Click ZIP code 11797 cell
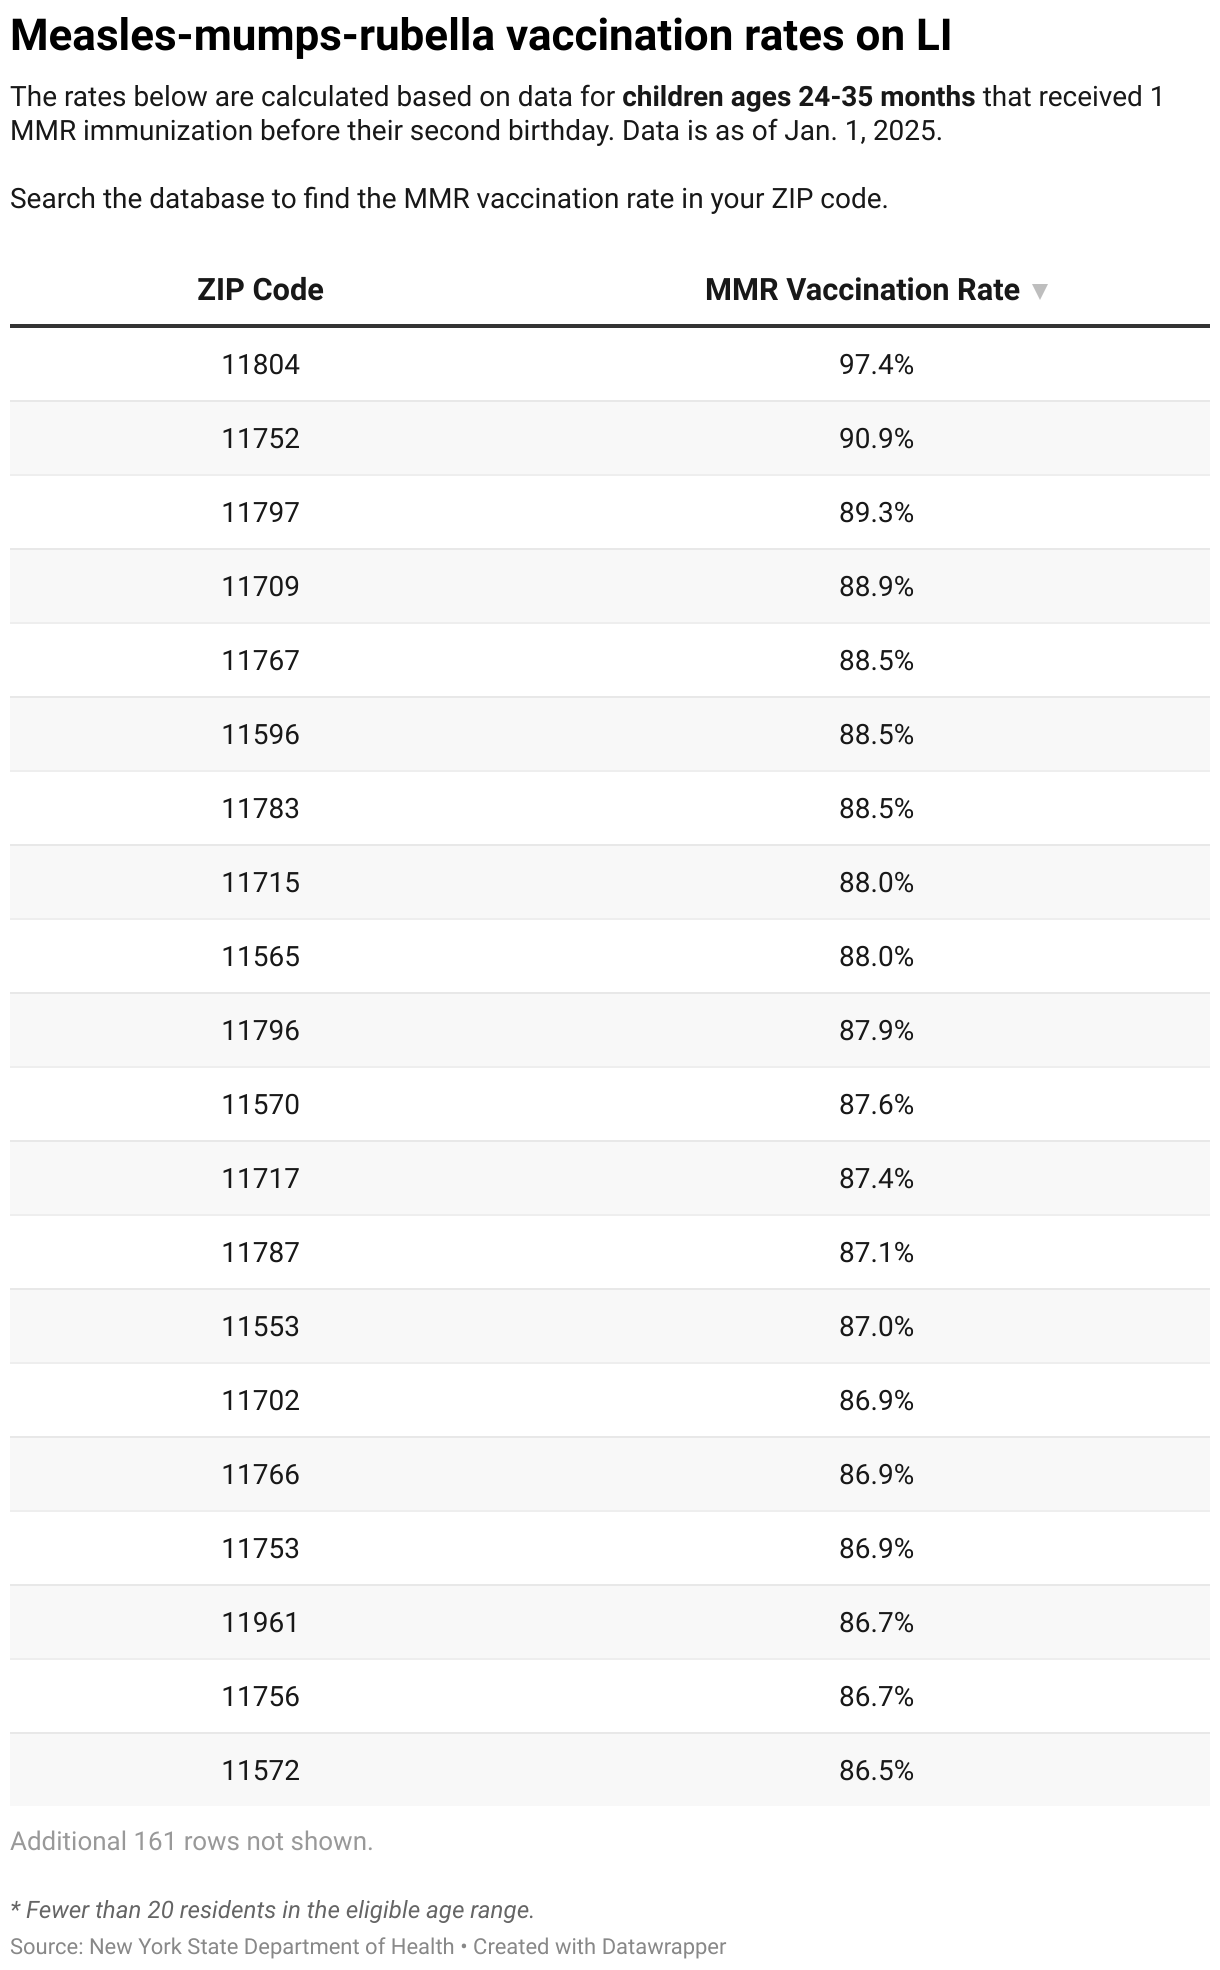Screen dimensions: 1220x1970 (260, 513)
